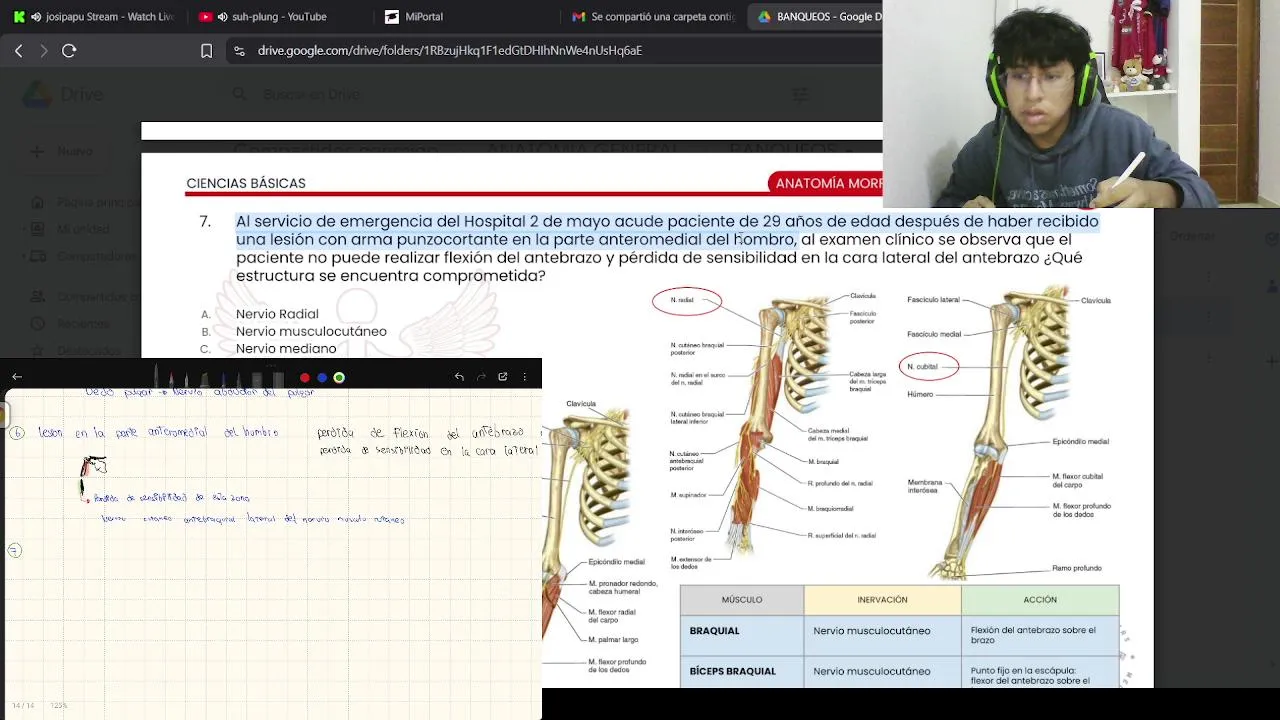Open the share/export icon in notes toolbar
1280x720 pixels.
[x=503, y=377]
